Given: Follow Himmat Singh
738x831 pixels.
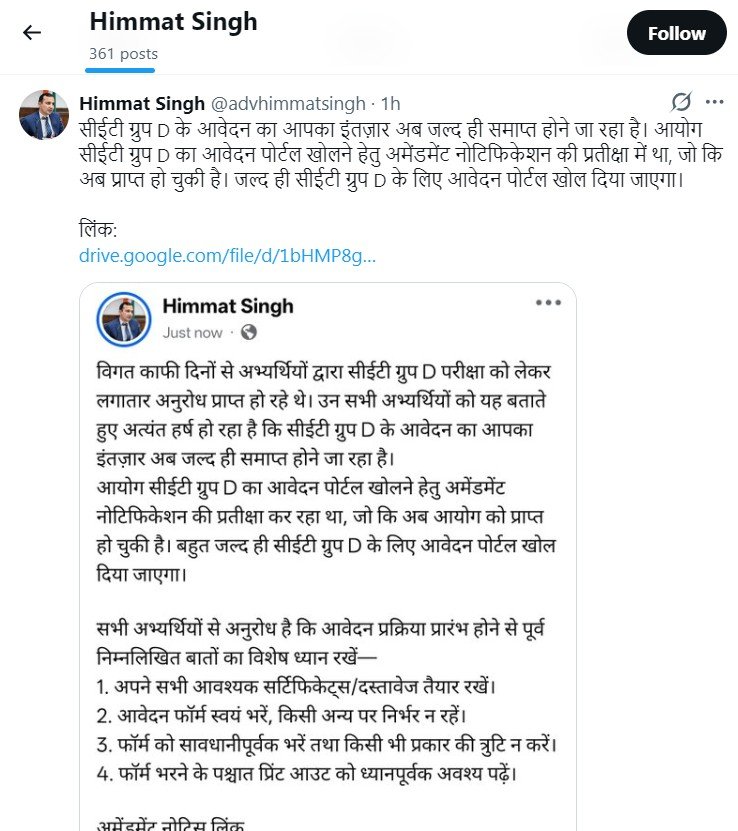Looking at the screenshot, I should pos(676,33).
